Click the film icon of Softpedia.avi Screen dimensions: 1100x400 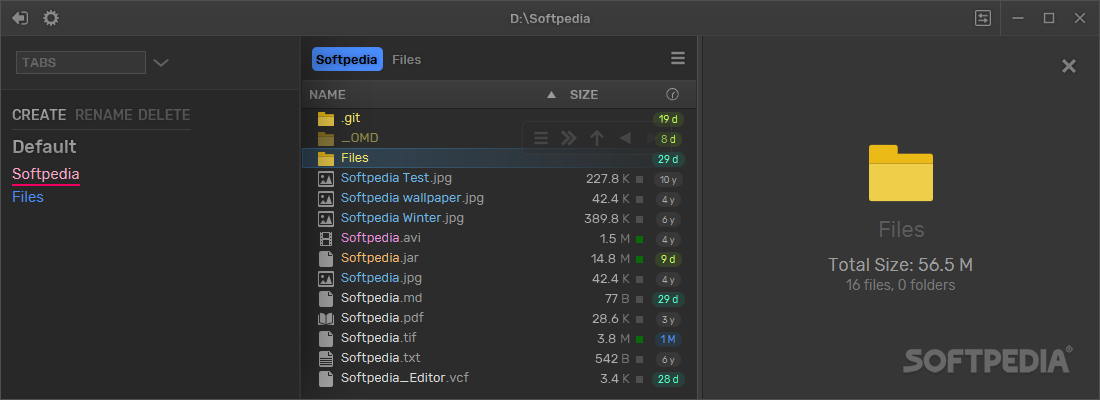coord(326,239)
